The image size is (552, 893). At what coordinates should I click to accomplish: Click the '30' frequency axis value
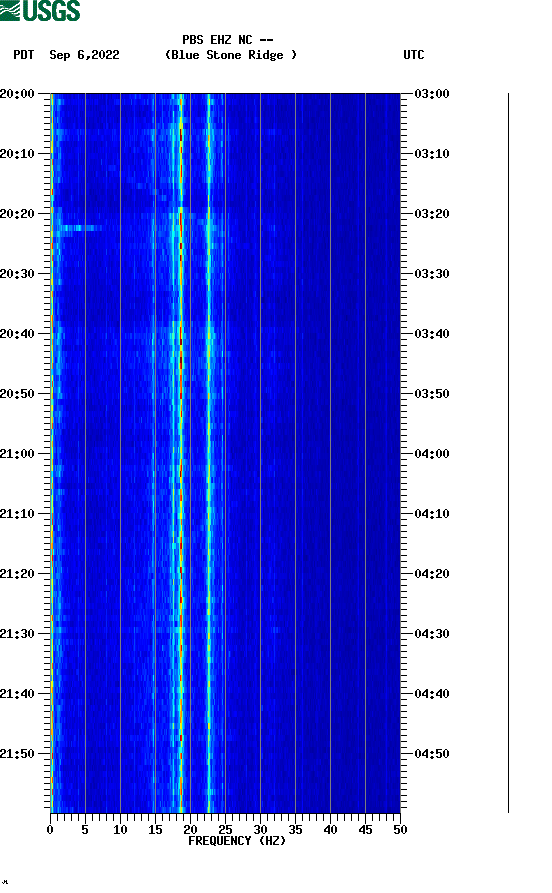pyautogui.click(x=260, y=830)
